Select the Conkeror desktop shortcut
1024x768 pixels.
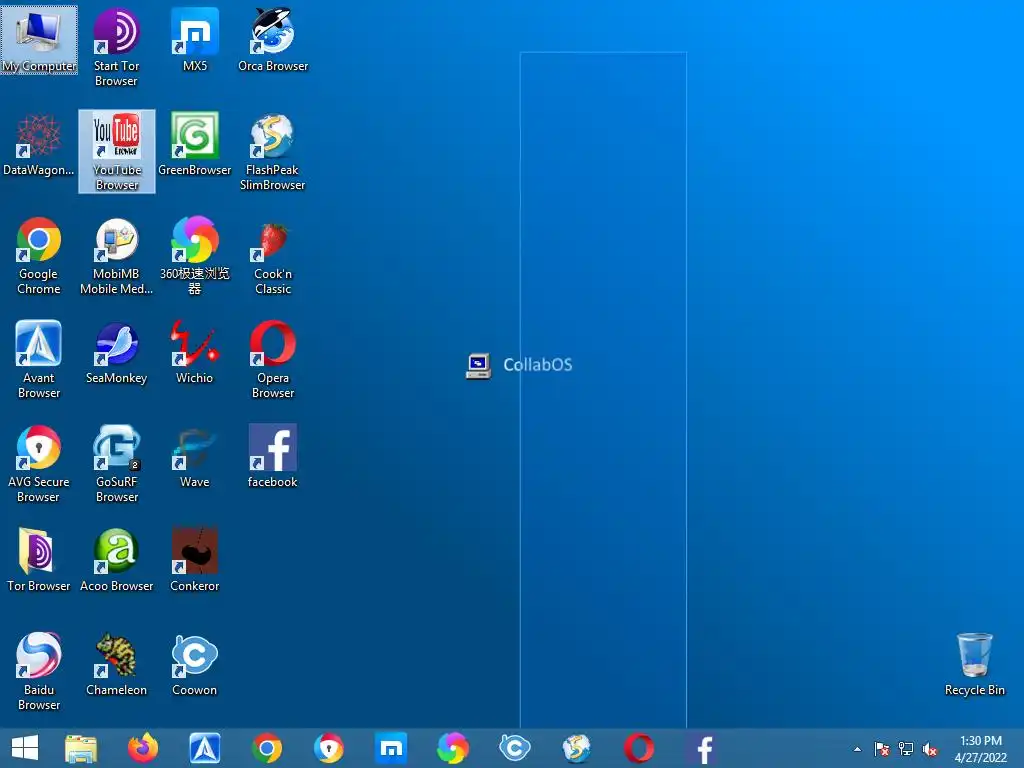pyautogui.click(x=195, y=560)
